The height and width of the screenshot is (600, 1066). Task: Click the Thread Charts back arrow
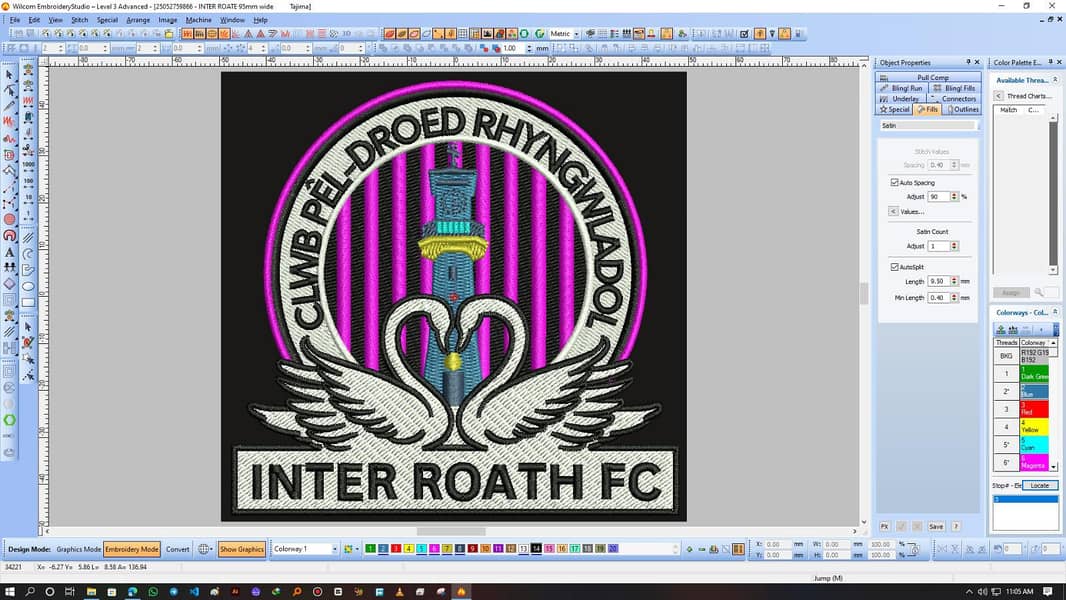point(998,96)
